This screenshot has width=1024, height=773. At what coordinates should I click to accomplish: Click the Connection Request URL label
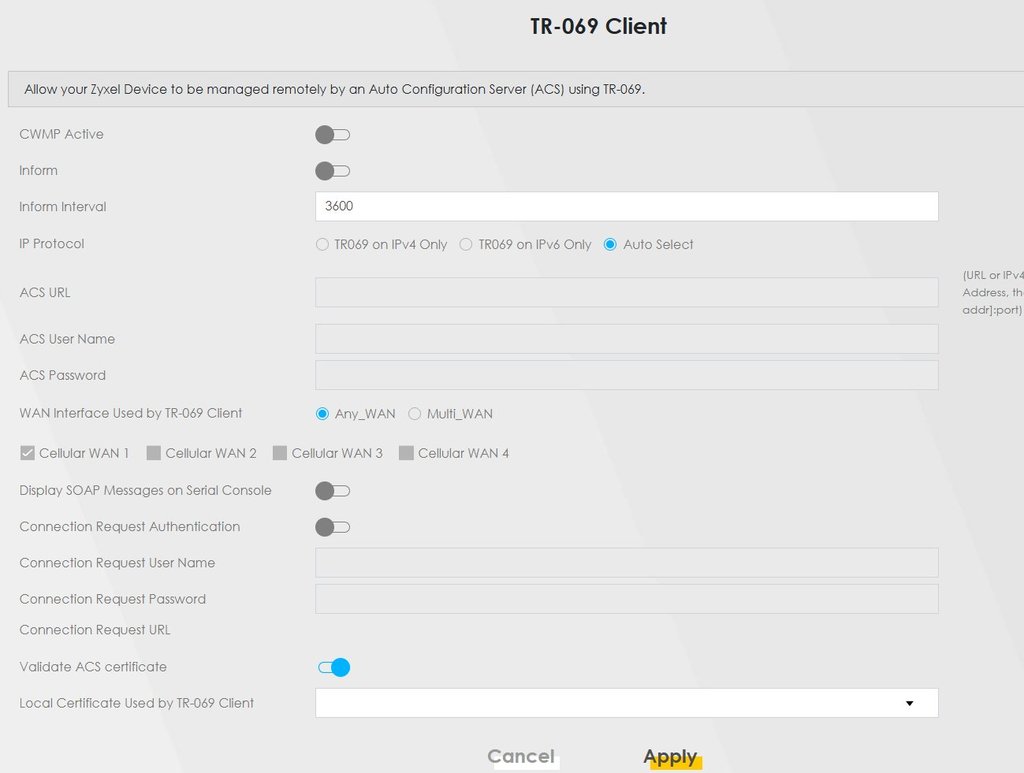tap(95, 630)
